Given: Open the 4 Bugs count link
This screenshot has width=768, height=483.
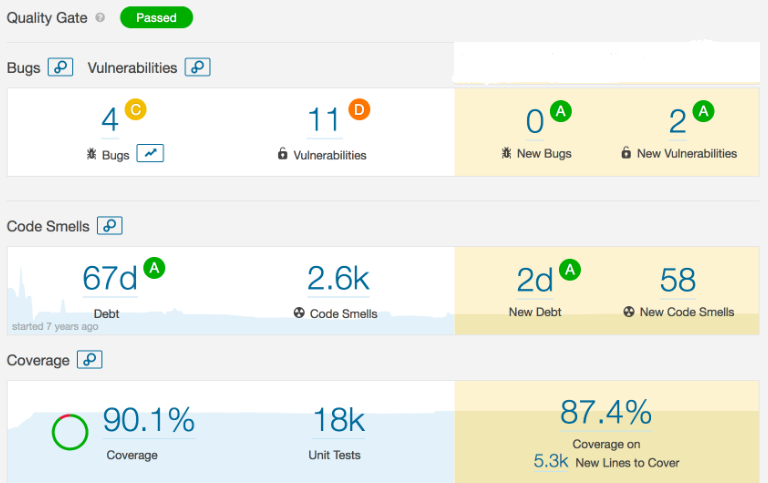Looking at the screenshot, I should coord(110,121).
